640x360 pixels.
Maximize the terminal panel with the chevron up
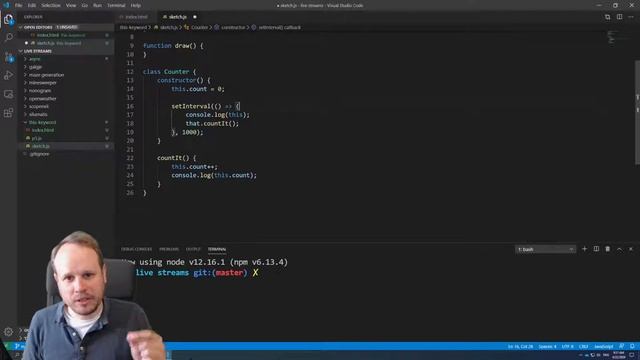point(619,249)
